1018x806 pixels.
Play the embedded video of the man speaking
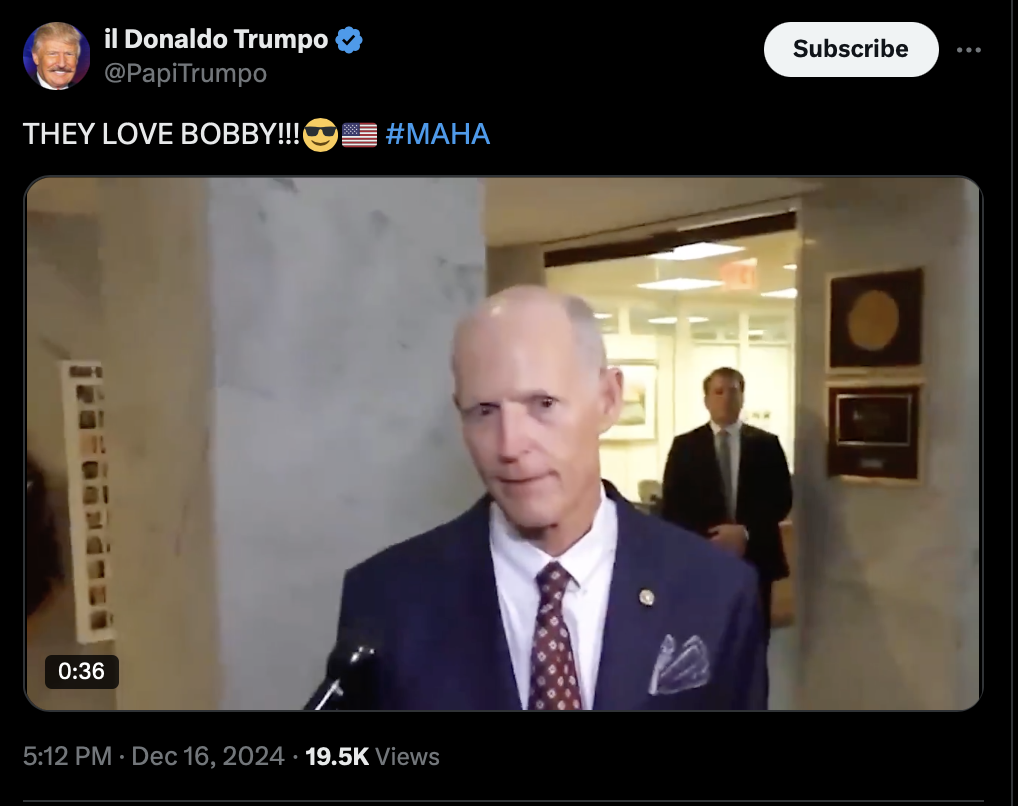[503, 444]
